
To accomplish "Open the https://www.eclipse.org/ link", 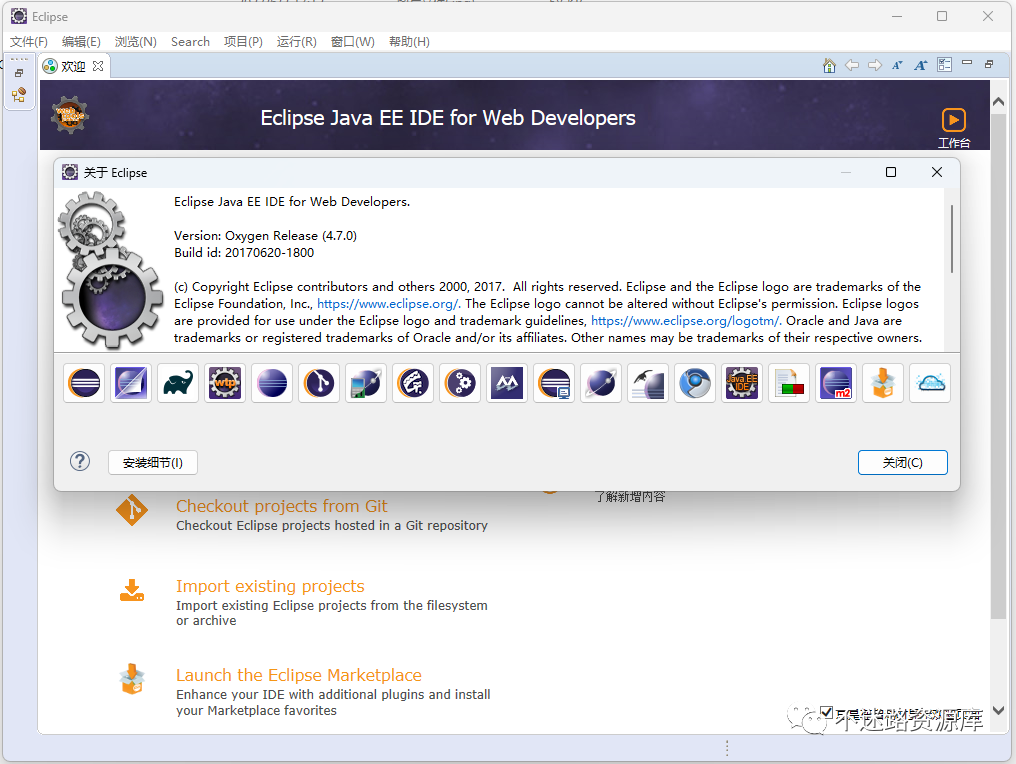I will pos(387,304).
